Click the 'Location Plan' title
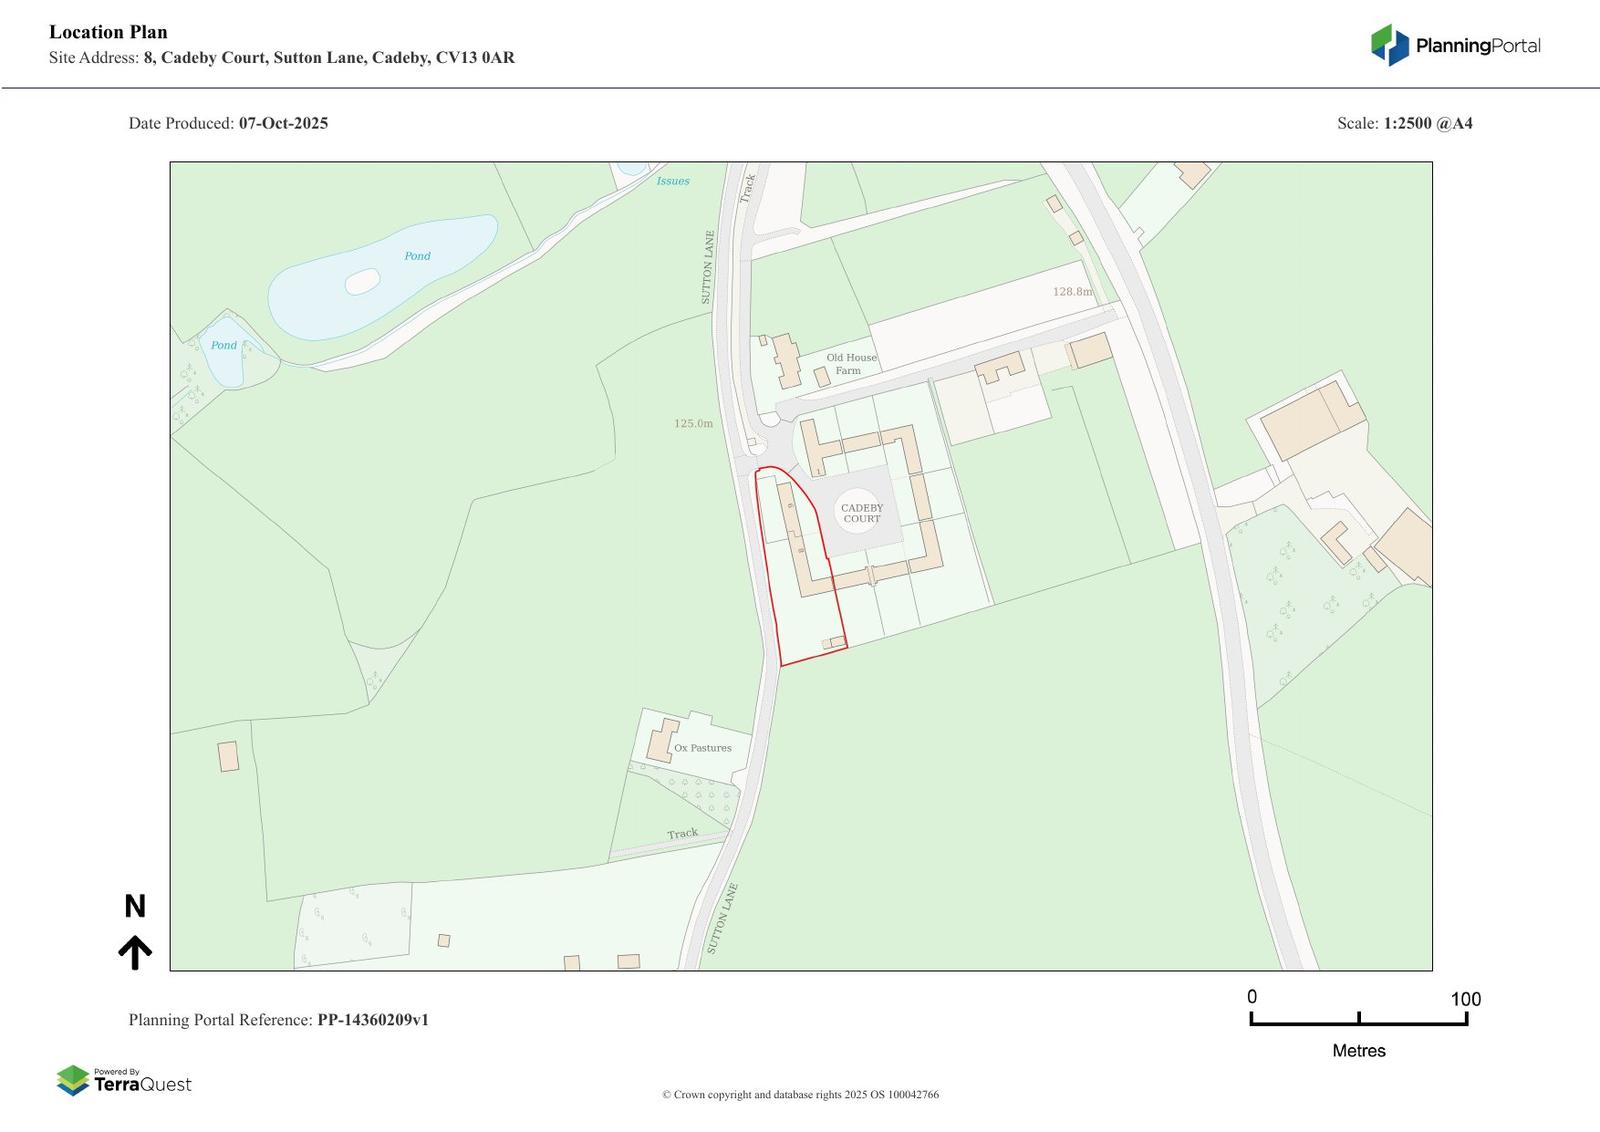 (x=108, y=32)
